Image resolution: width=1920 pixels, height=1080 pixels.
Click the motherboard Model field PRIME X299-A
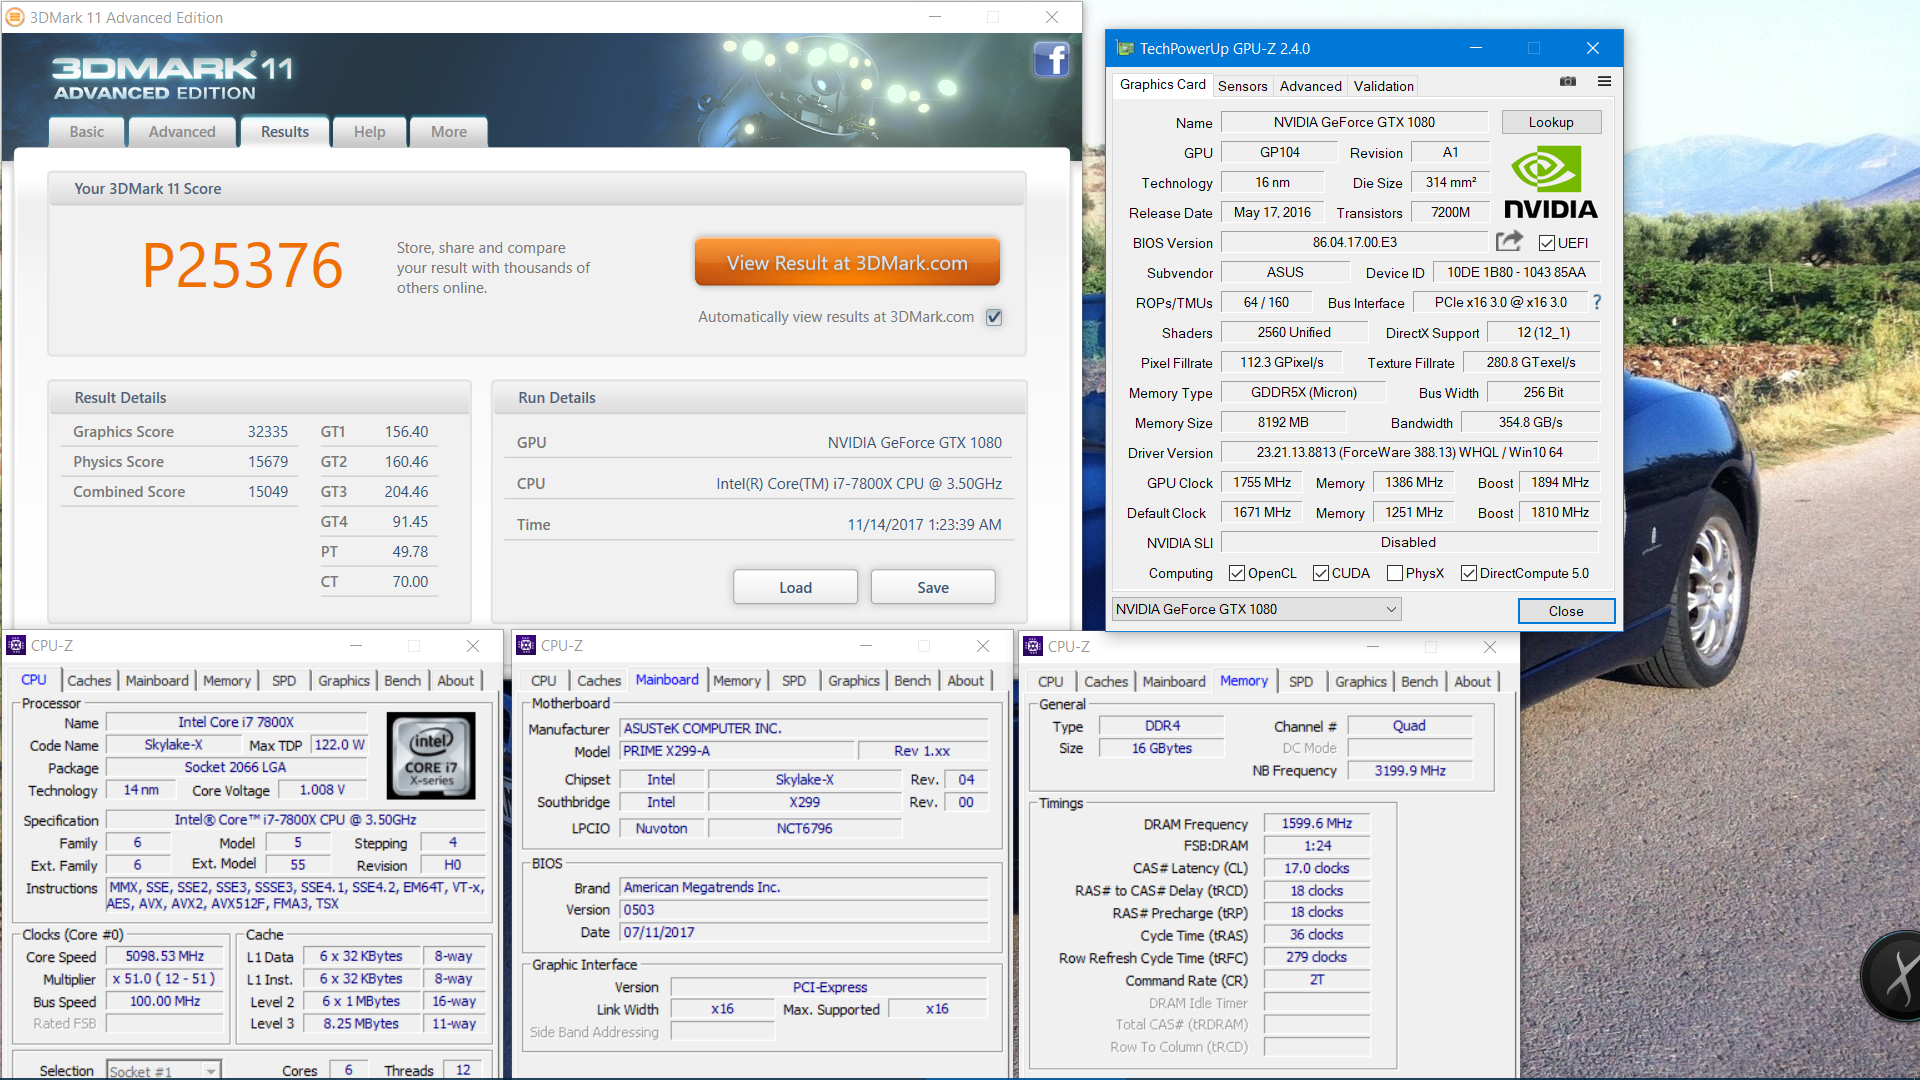click(x=738, y=750)
